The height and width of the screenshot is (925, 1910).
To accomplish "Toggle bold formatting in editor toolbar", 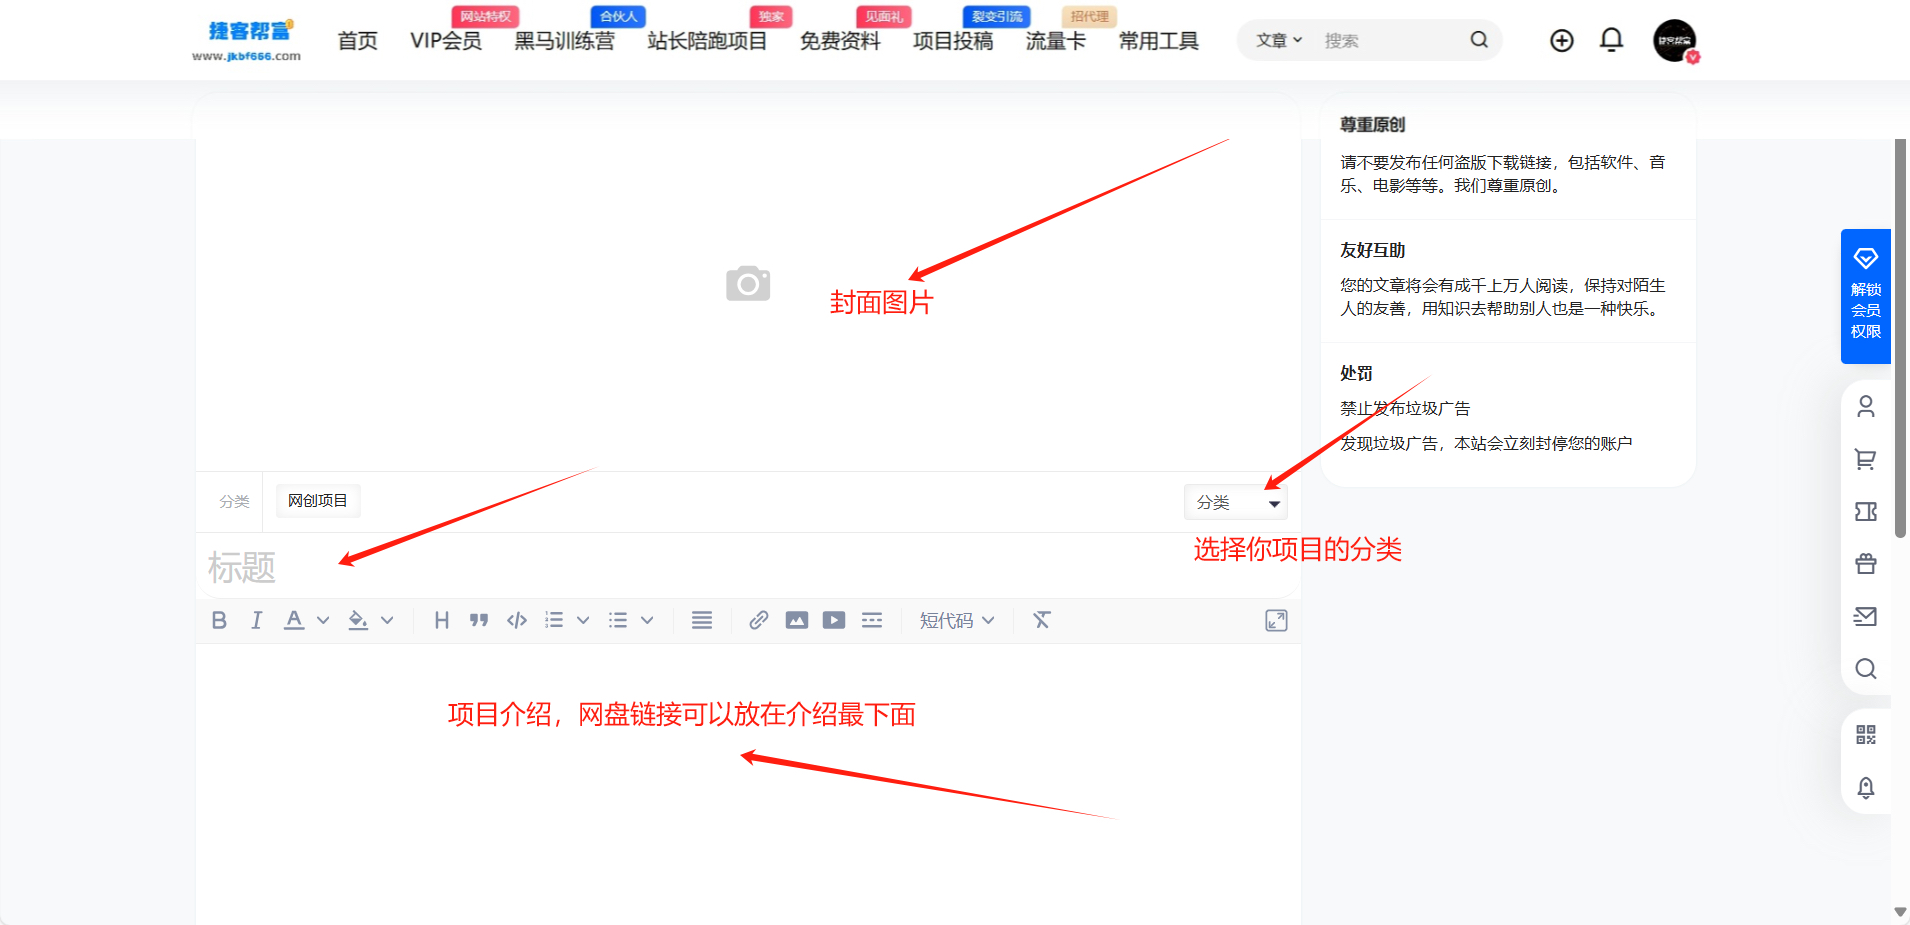I will 219,620.
